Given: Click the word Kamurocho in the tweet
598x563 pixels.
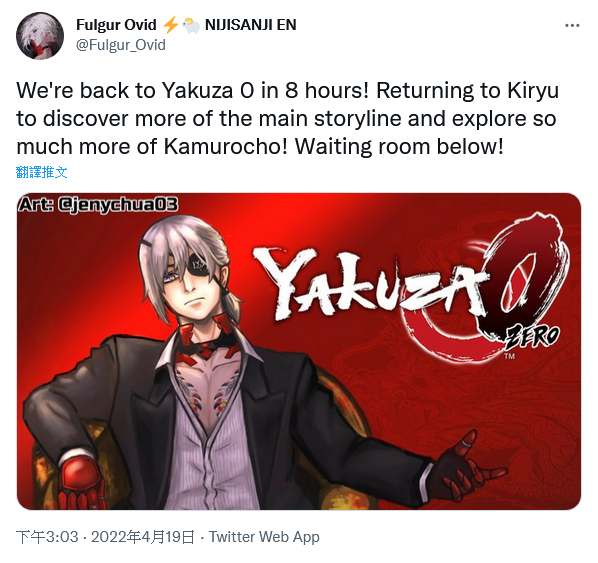Looking at the screenshot, I should pyautogui.click(x=225, y=146).
